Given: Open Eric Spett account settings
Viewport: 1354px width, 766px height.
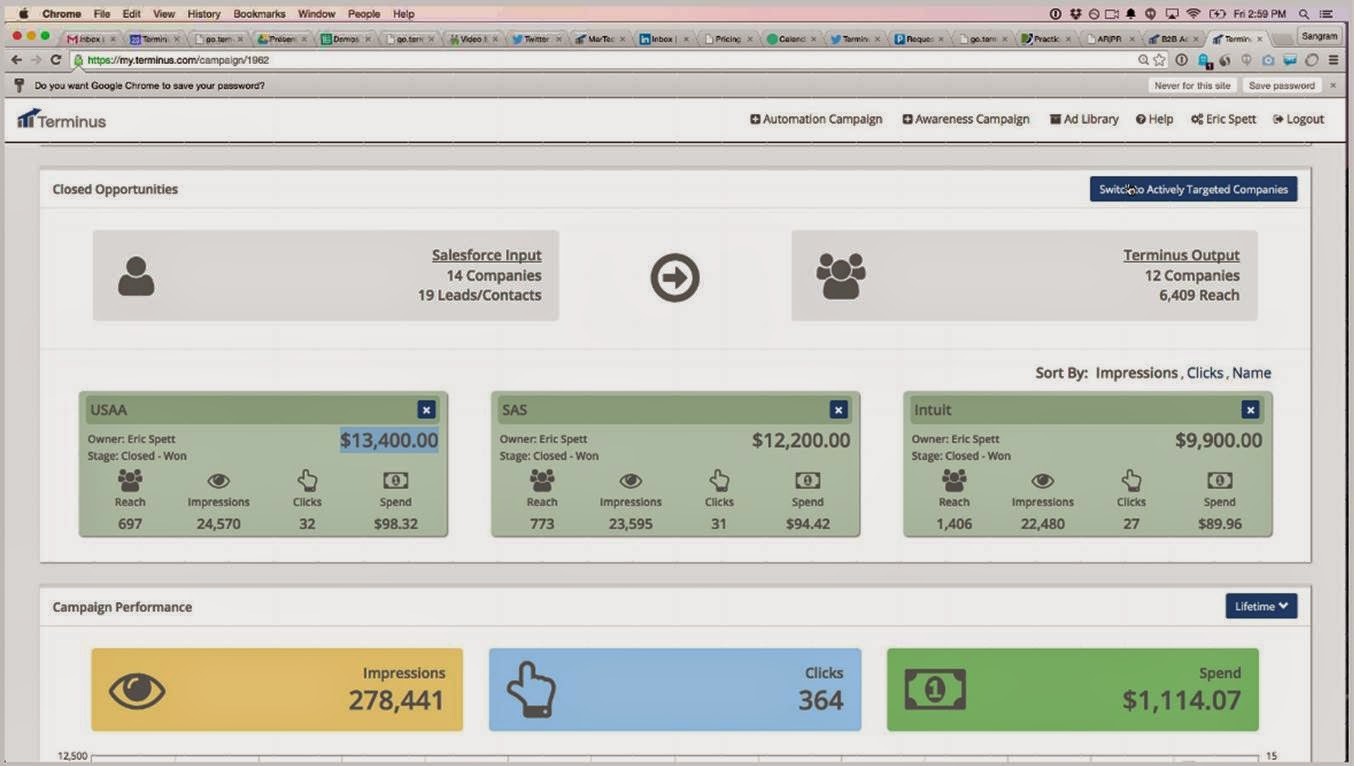Looking at the screenshot, I should (1223, 119).
